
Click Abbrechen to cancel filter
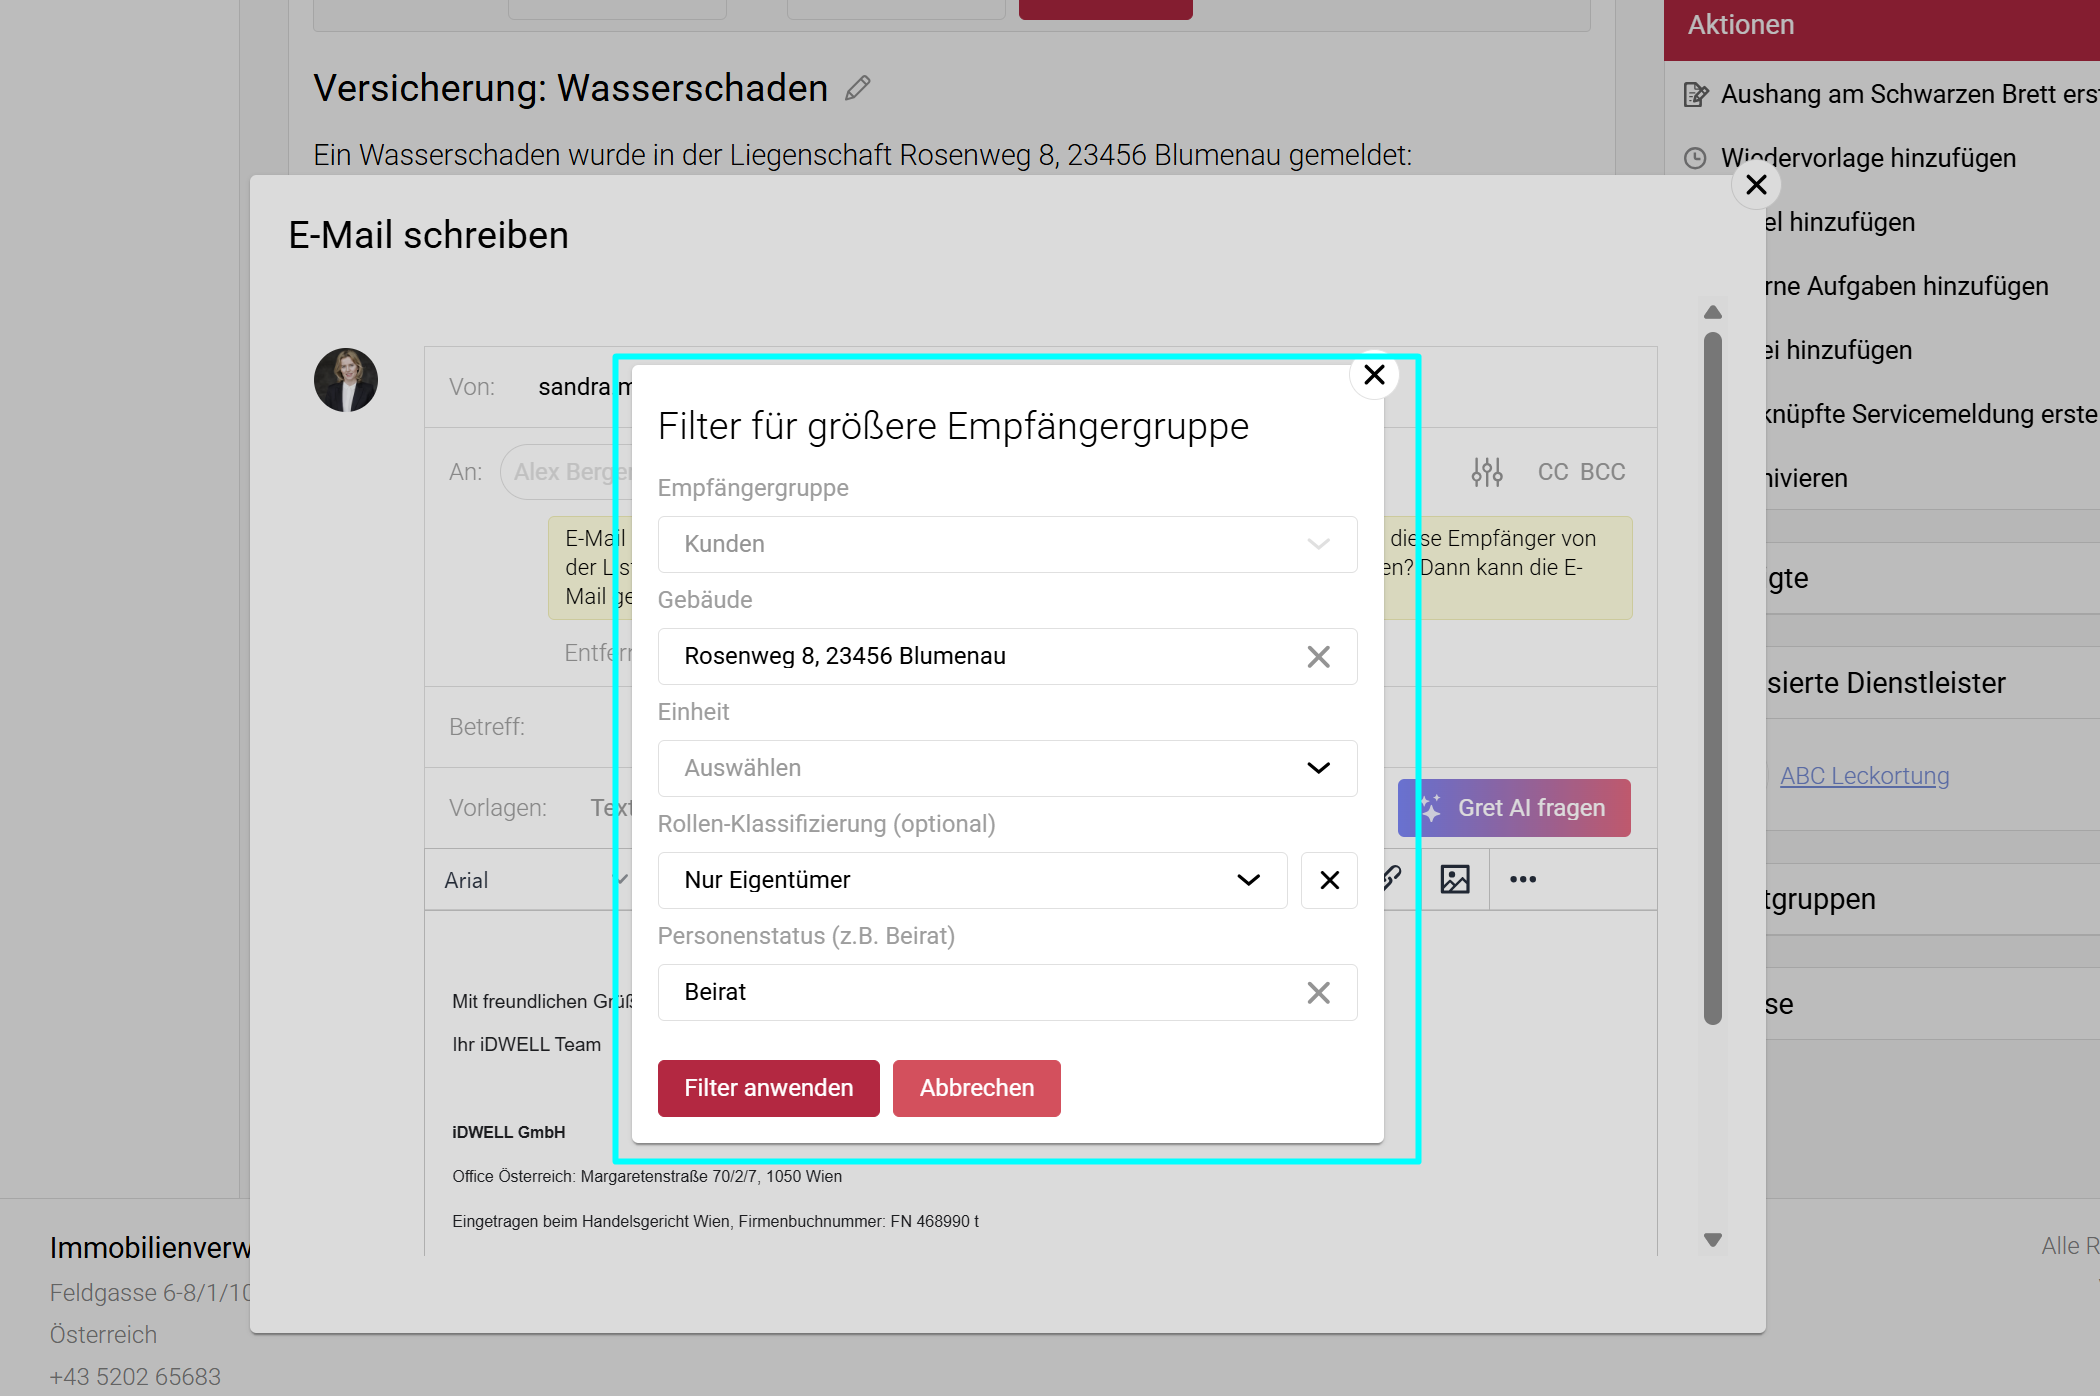tap(976, 1089)
